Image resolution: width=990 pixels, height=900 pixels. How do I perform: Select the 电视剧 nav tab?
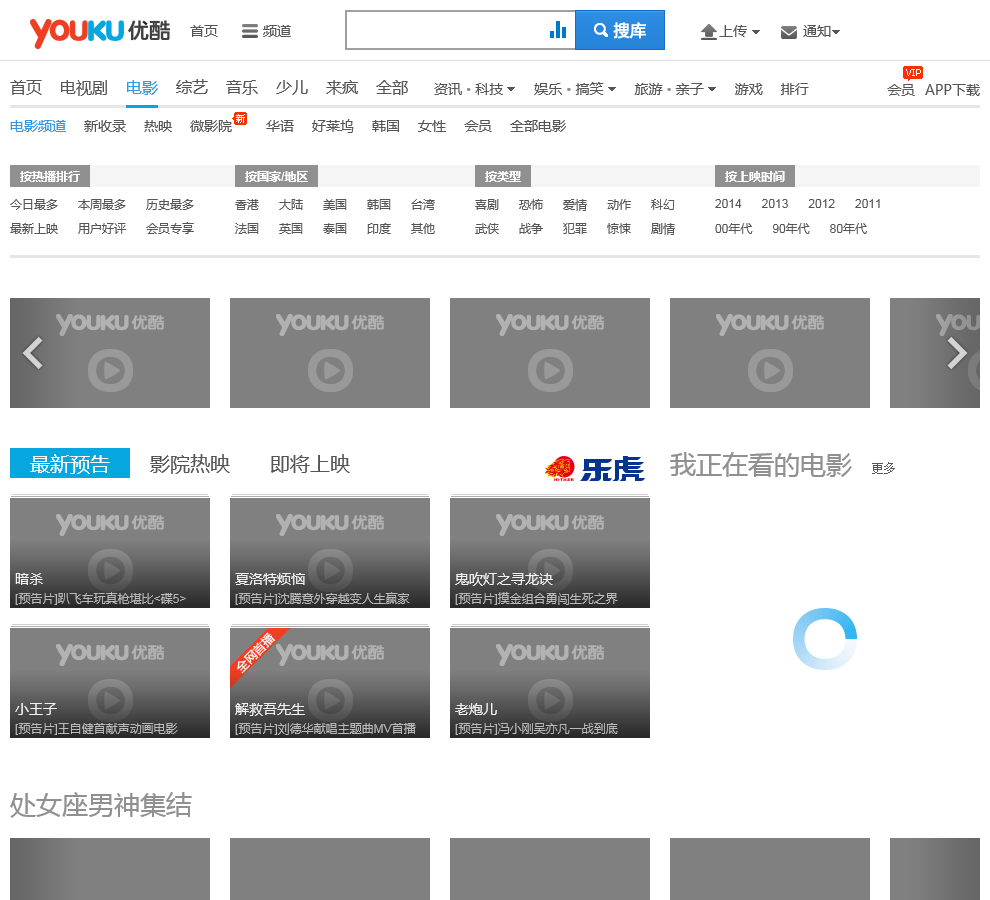coord(83,88)
